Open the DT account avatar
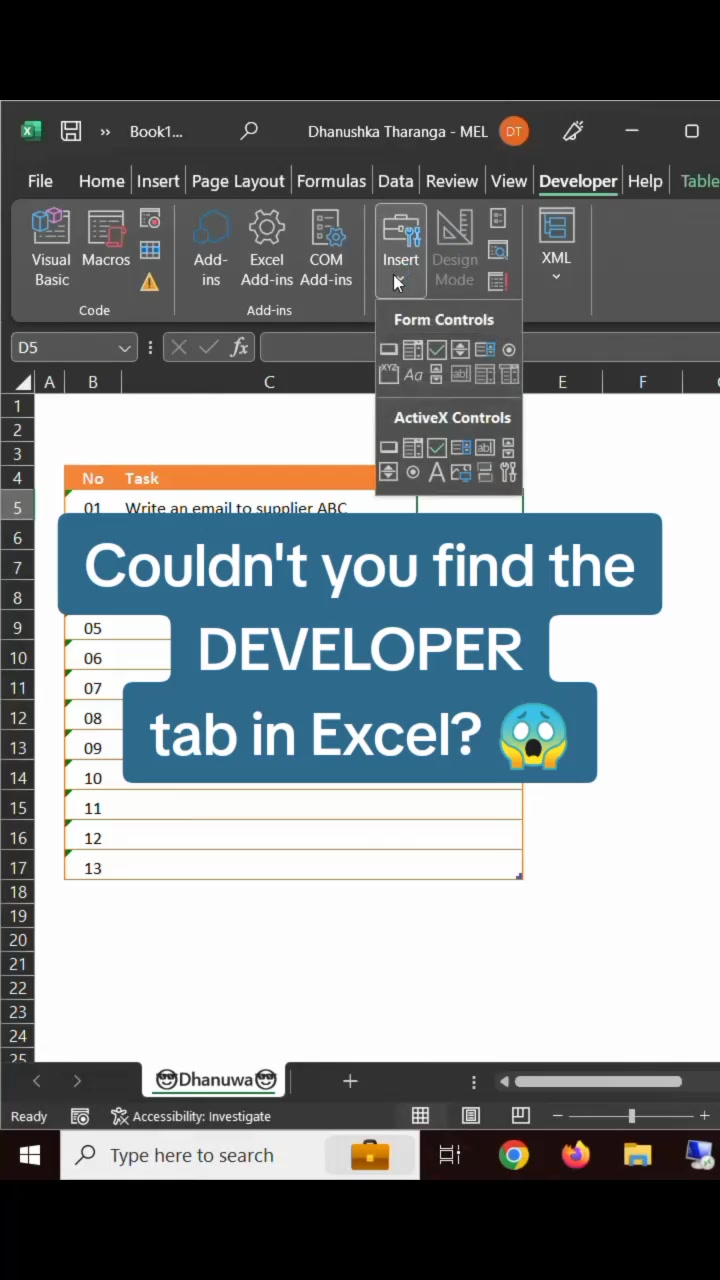 (514, 131)
